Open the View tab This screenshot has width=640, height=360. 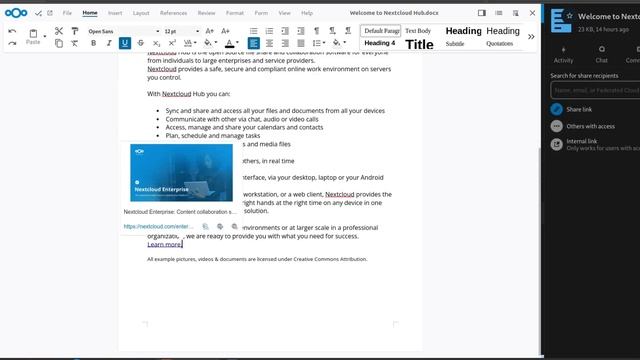(284, 13)
